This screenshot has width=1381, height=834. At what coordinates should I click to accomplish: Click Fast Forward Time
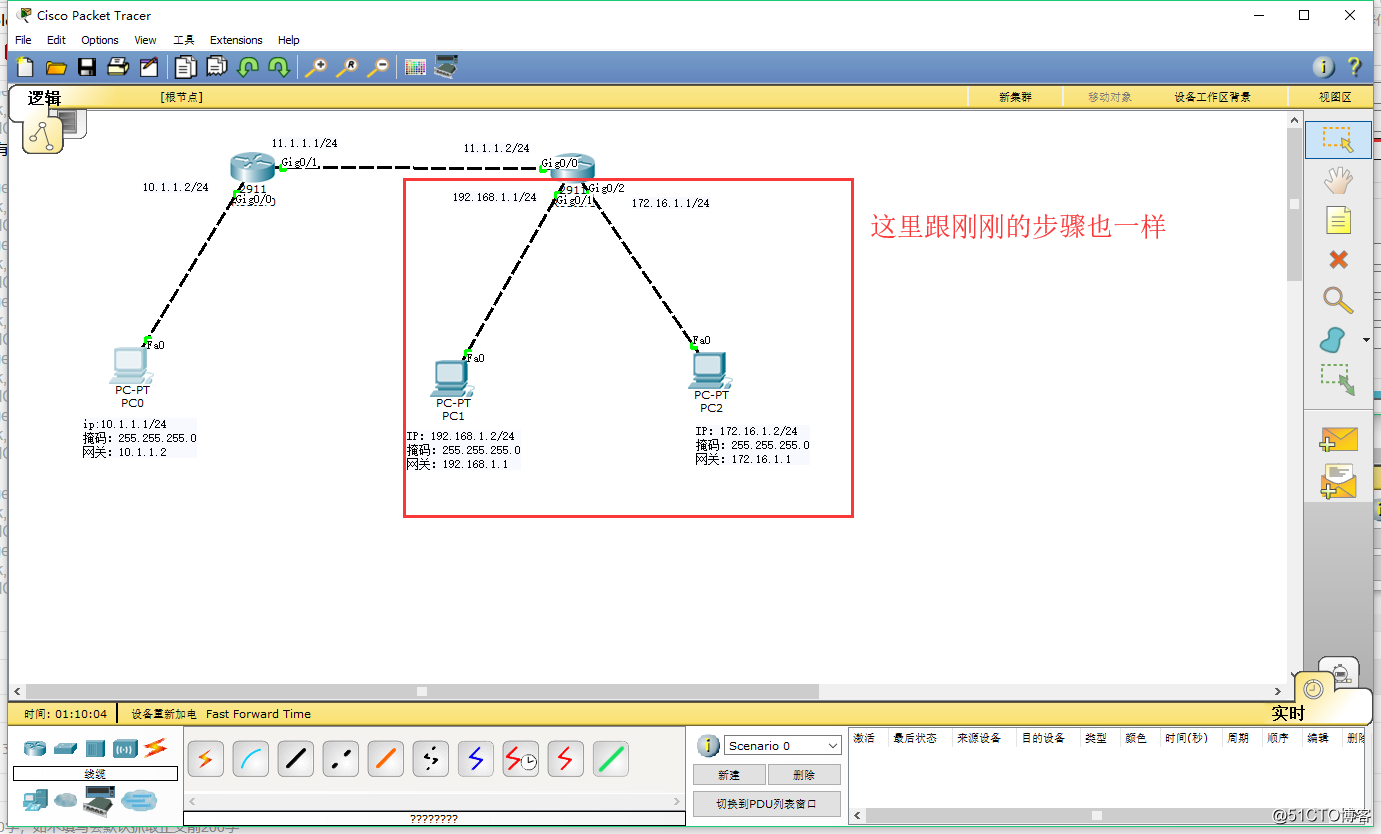click(x=258, y=714)
